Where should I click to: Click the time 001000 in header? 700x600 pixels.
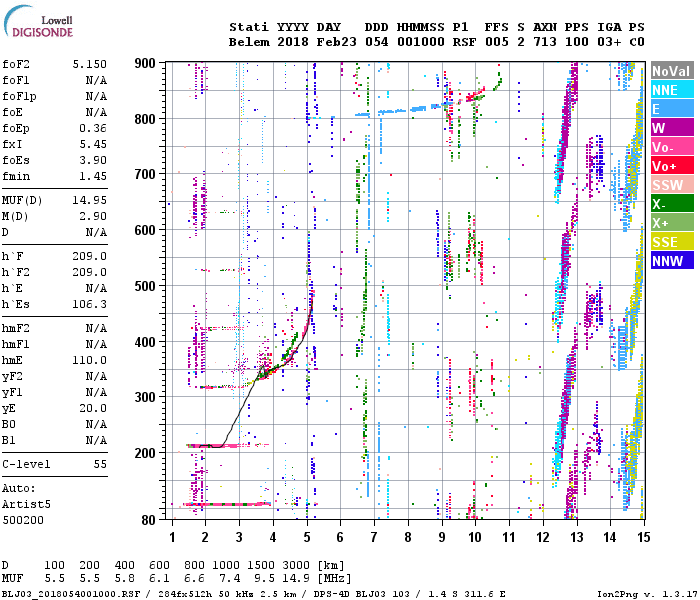click(x=421, y=42)
